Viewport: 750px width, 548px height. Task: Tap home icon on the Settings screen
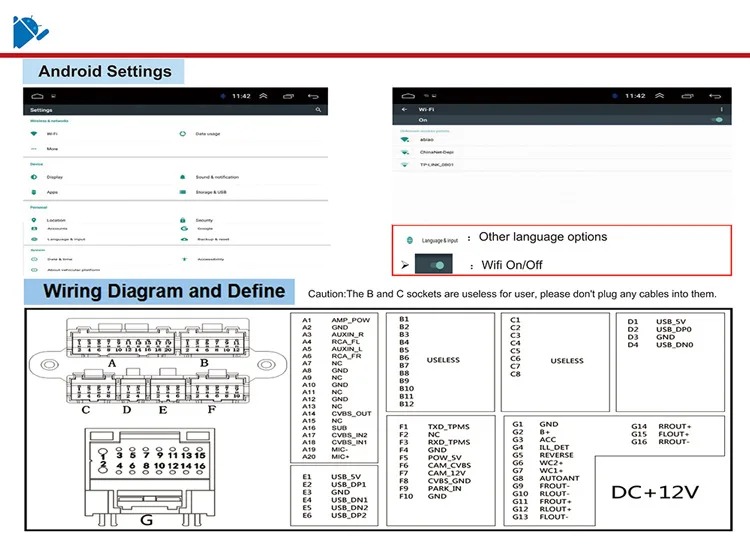pyautogui.click(x=37, y=96)
